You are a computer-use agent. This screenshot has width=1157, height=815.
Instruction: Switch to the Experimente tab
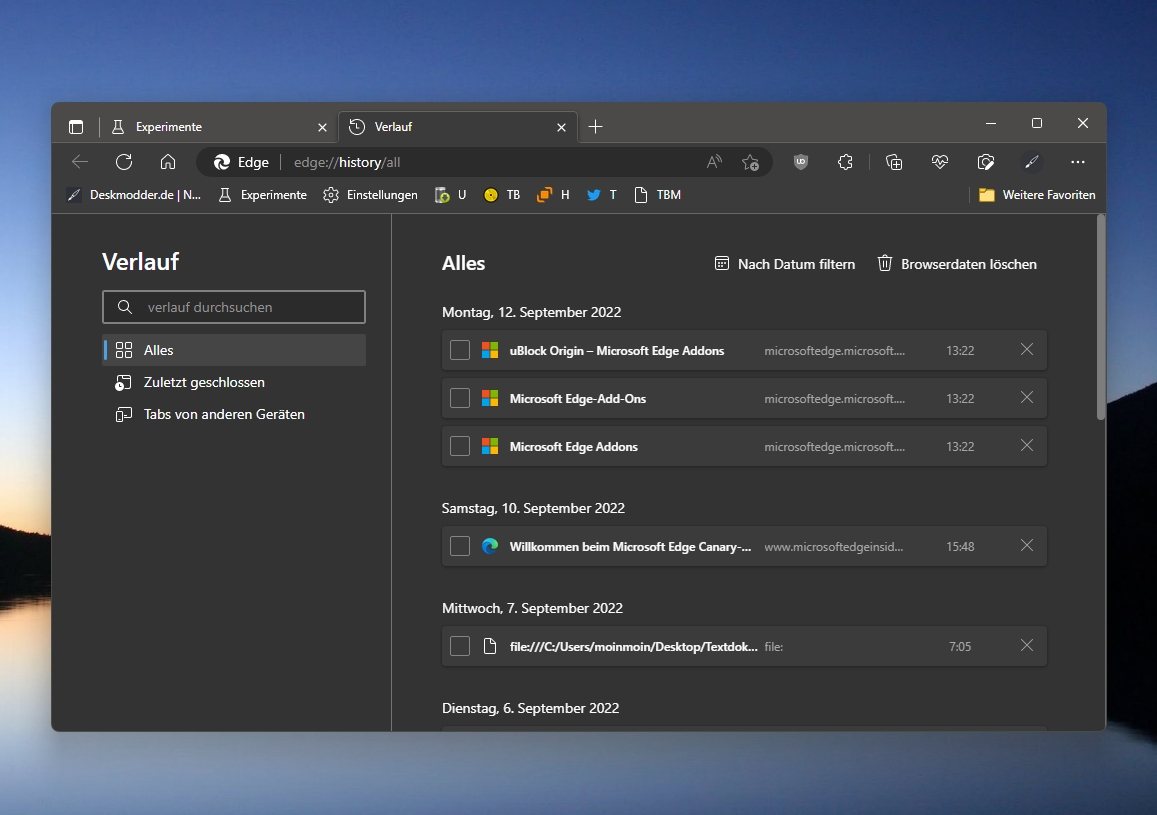[x=218, y=127]
